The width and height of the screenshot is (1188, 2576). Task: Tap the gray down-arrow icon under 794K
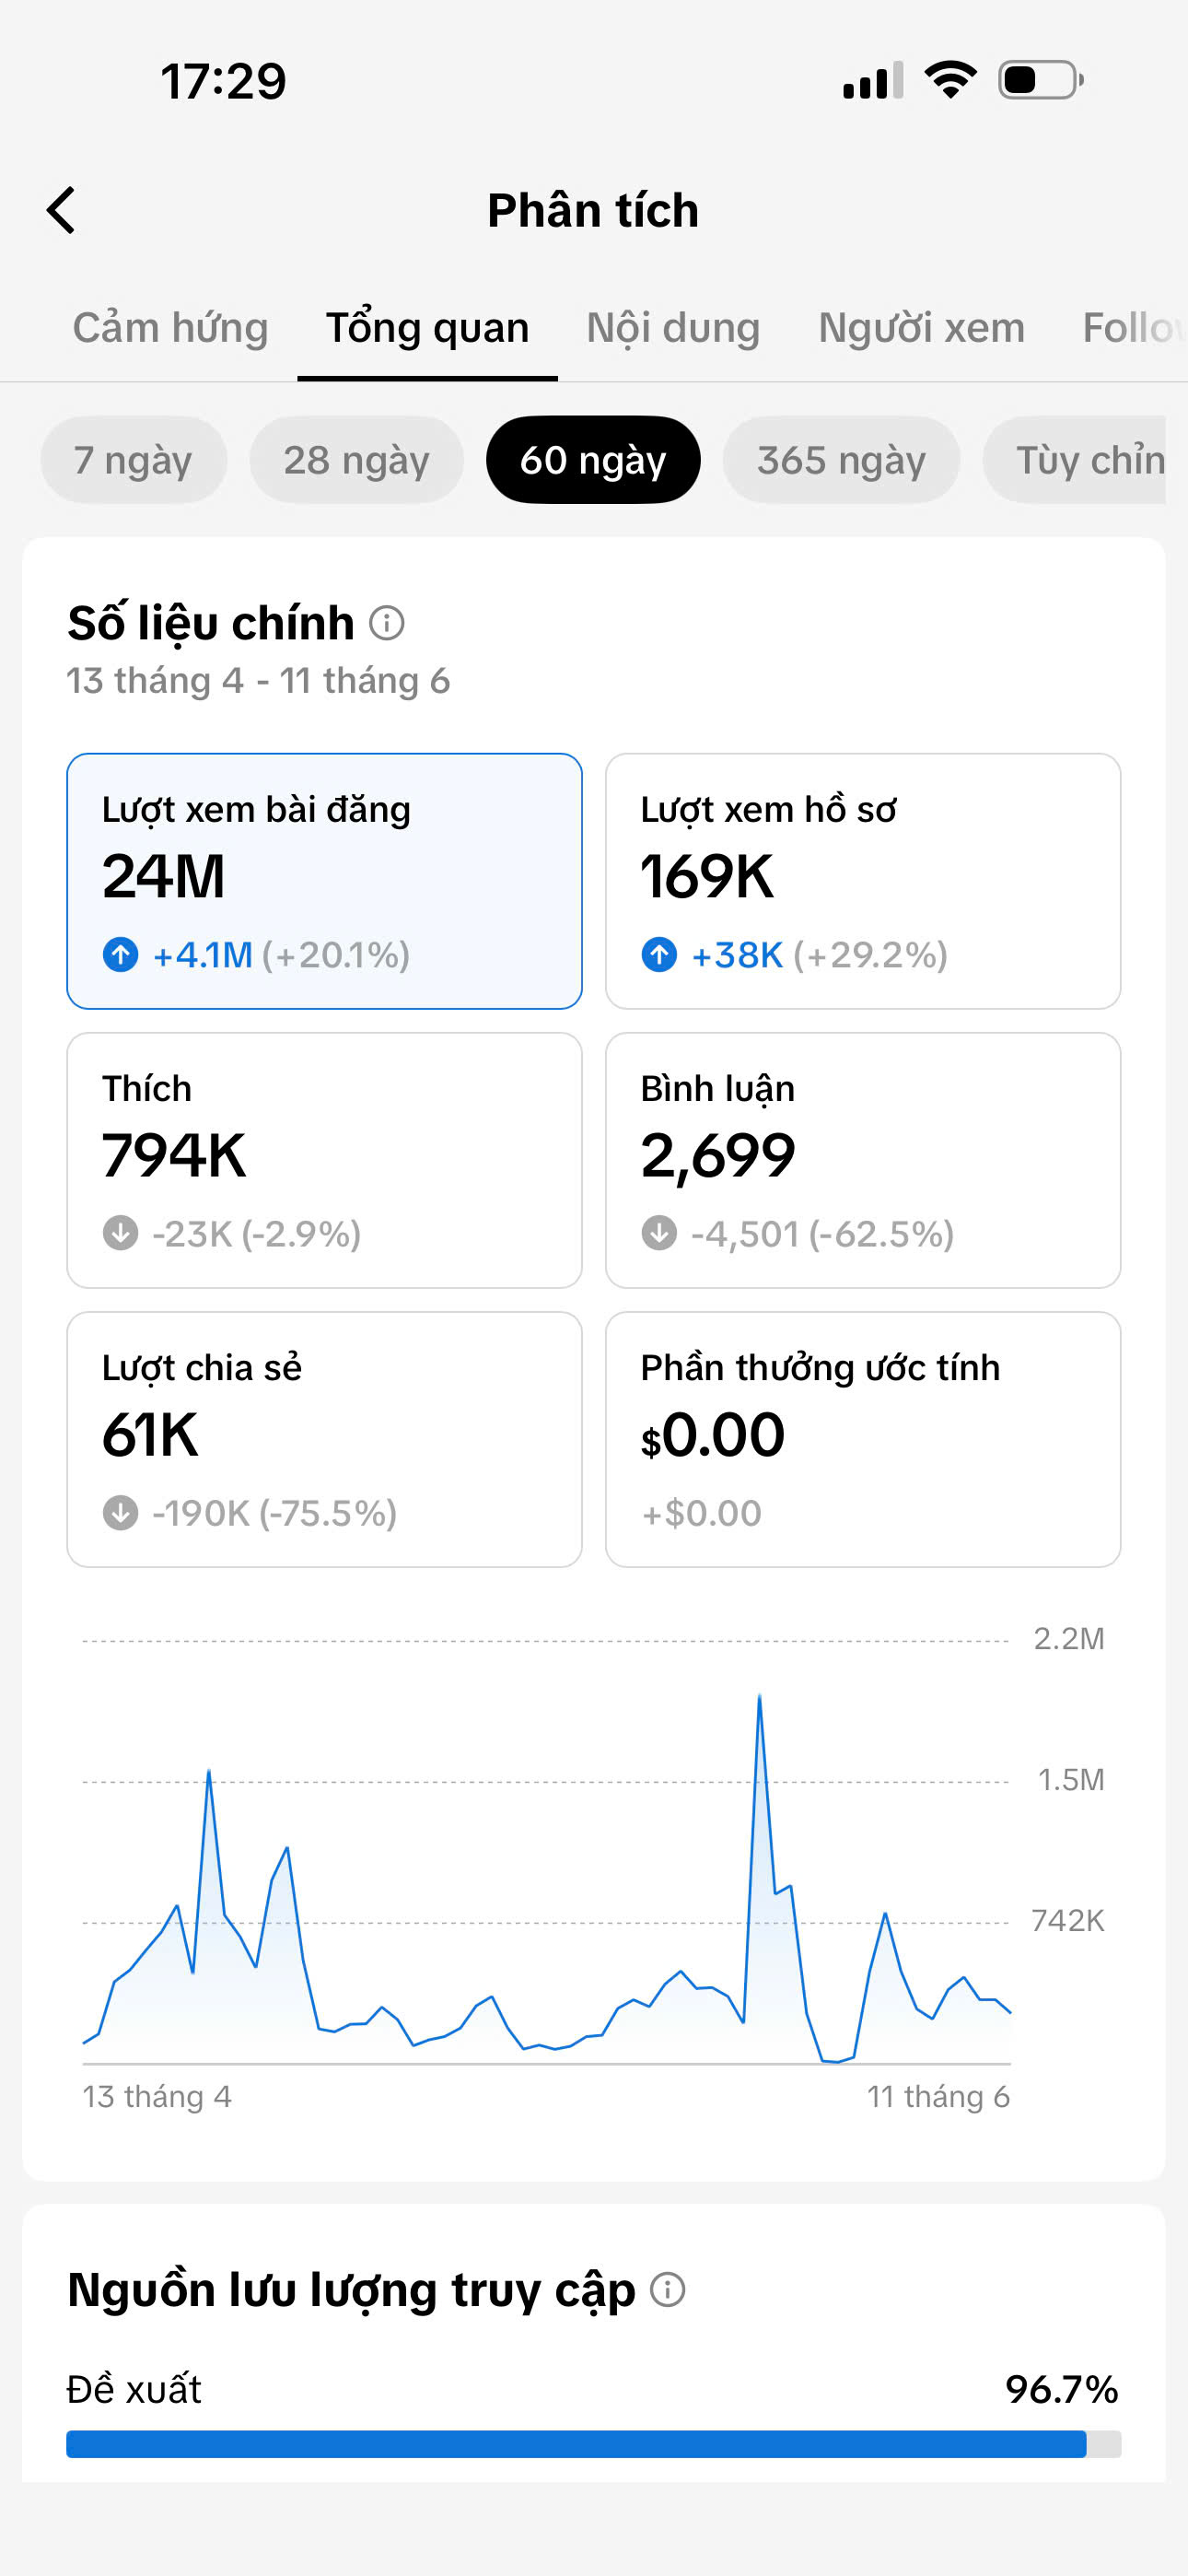tap(121, 1233)
